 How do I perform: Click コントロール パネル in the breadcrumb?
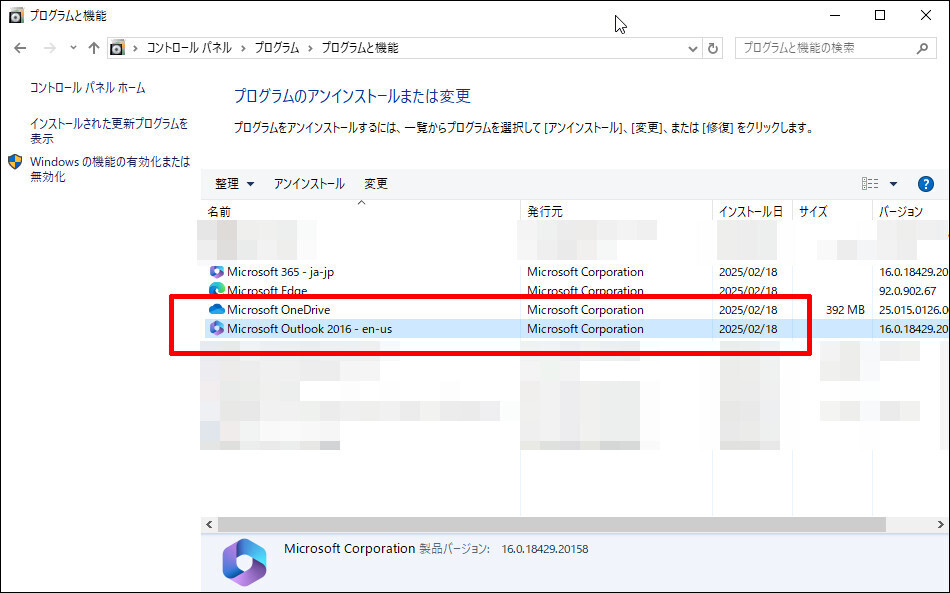(x=189, y=48)
